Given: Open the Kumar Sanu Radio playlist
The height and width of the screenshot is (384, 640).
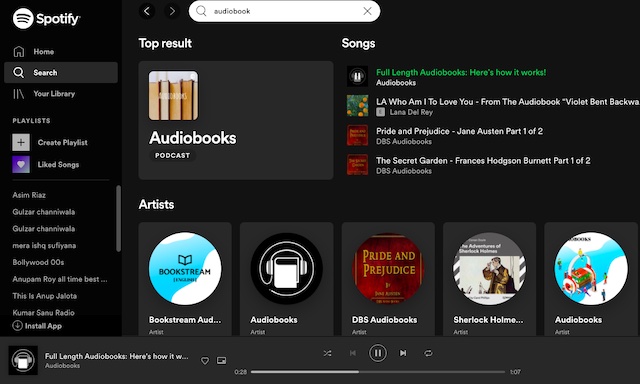Looking at the screenshot, I should (43, 313).
